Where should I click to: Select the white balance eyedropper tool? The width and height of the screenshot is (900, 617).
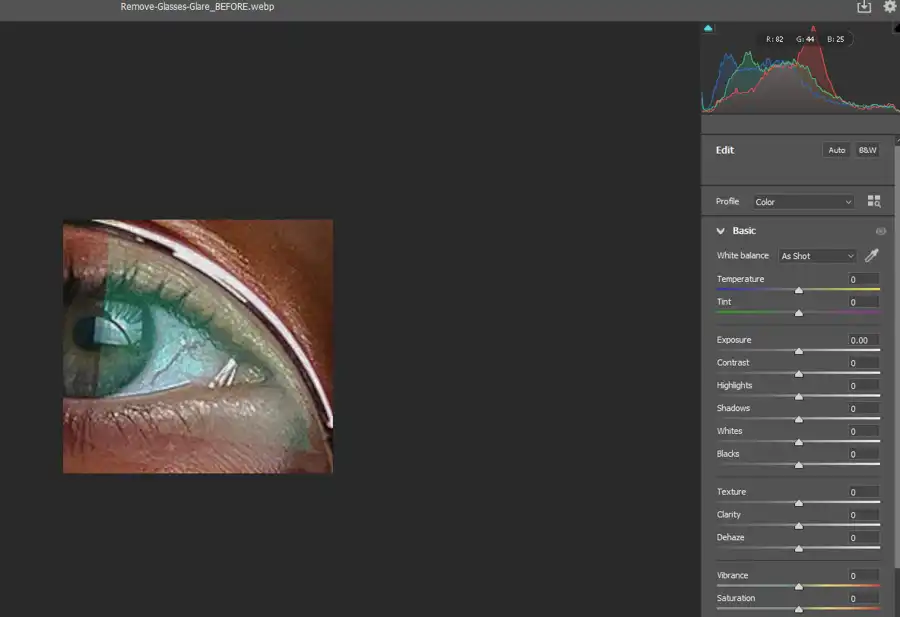tap(872, 255)
